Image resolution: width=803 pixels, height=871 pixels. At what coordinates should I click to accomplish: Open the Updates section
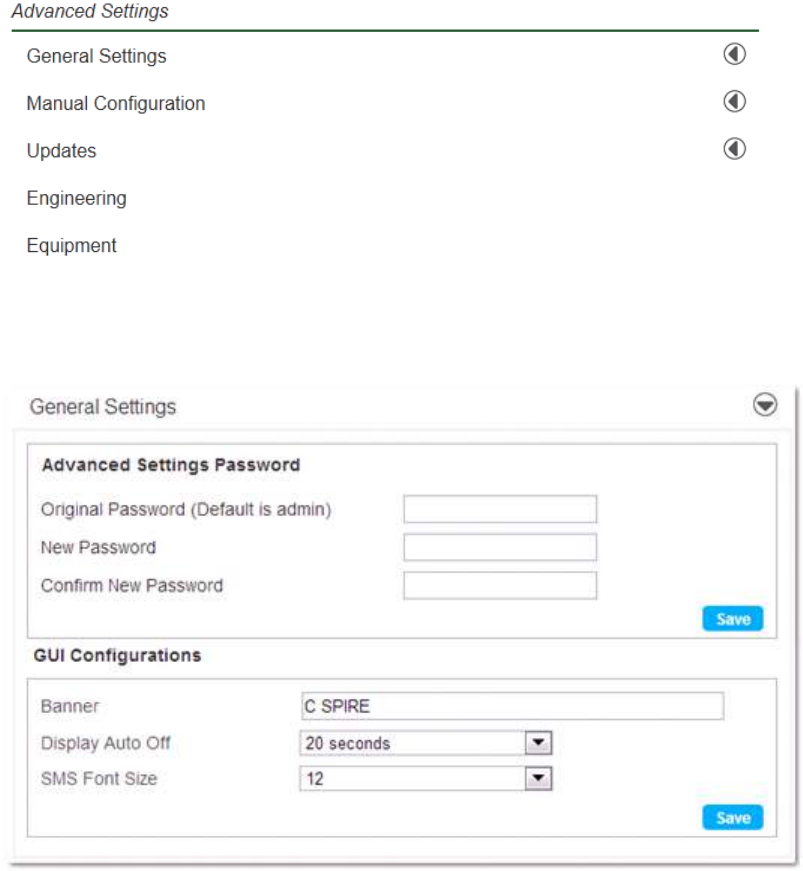61,151
